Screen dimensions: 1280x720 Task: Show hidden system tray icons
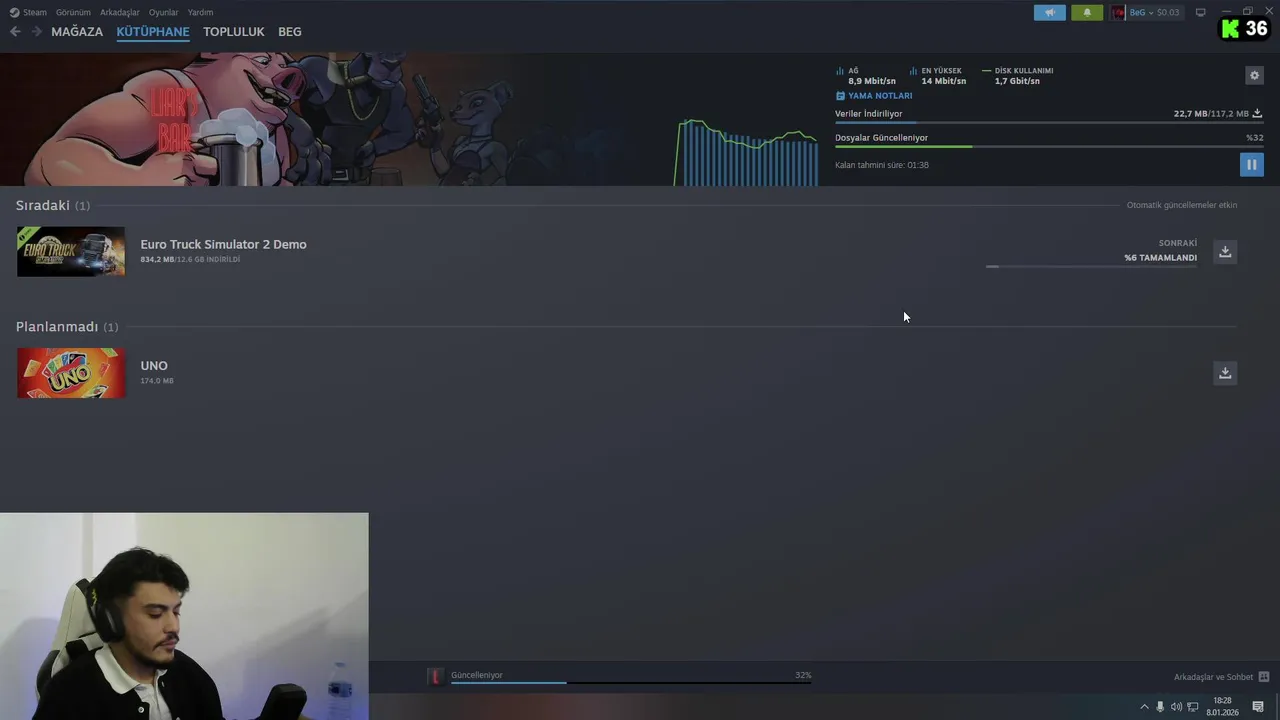click(x=1145, y=707)
